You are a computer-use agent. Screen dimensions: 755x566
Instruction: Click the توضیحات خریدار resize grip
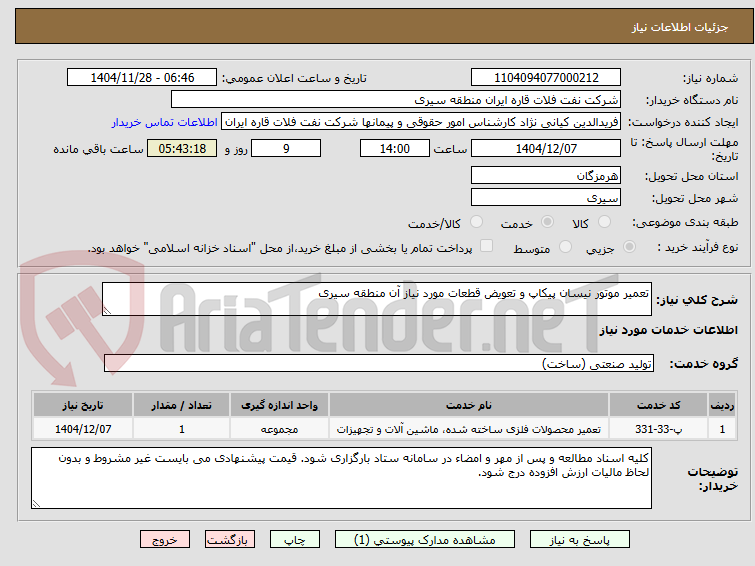(36, 504)
